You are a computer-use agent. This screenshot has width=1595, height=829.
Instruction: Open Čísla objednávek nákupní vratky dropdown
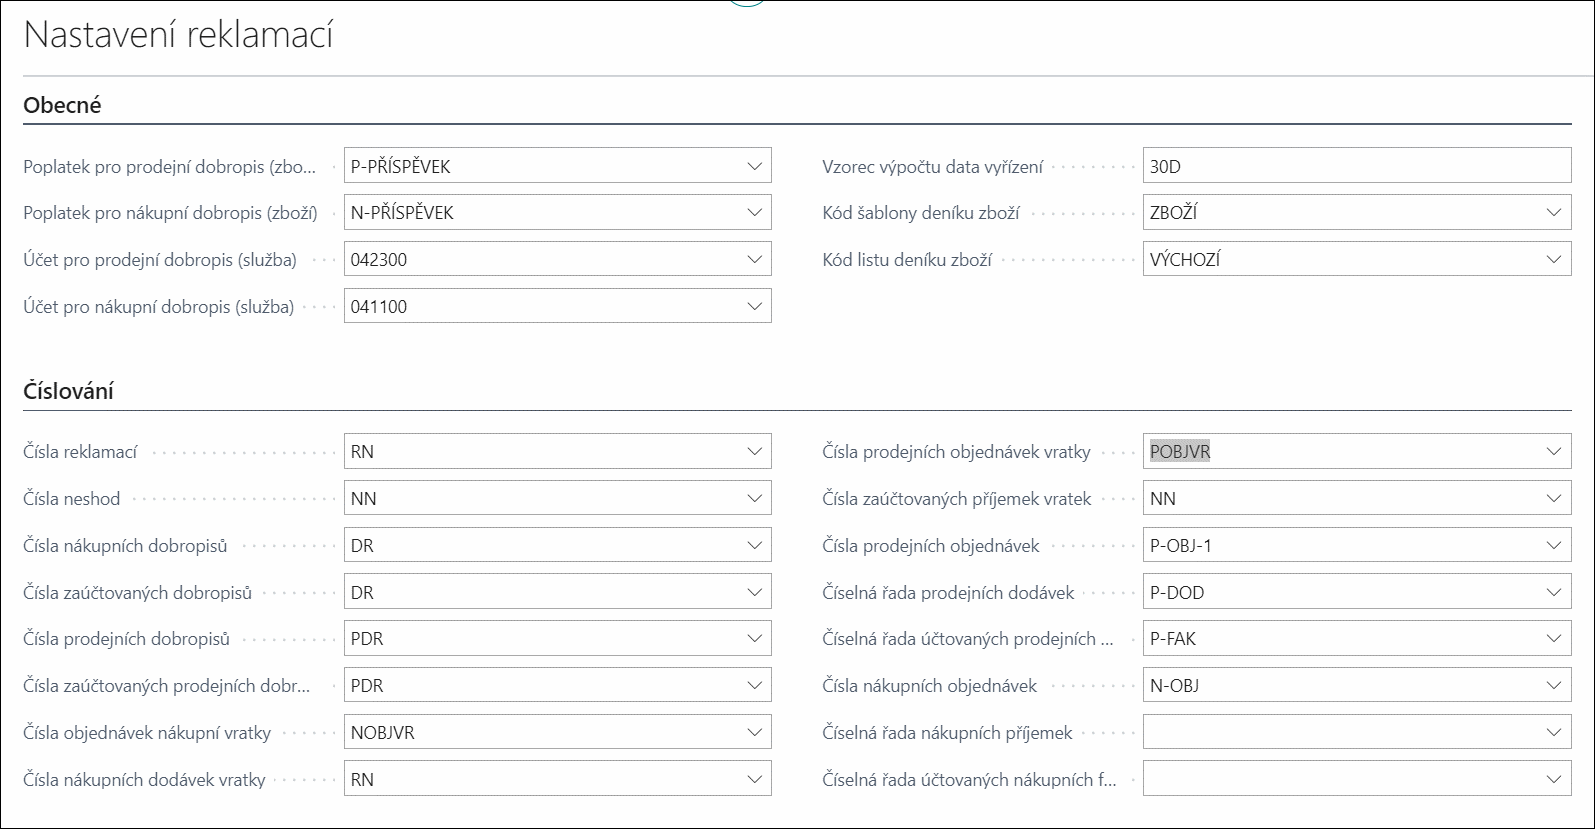point(754,732)
